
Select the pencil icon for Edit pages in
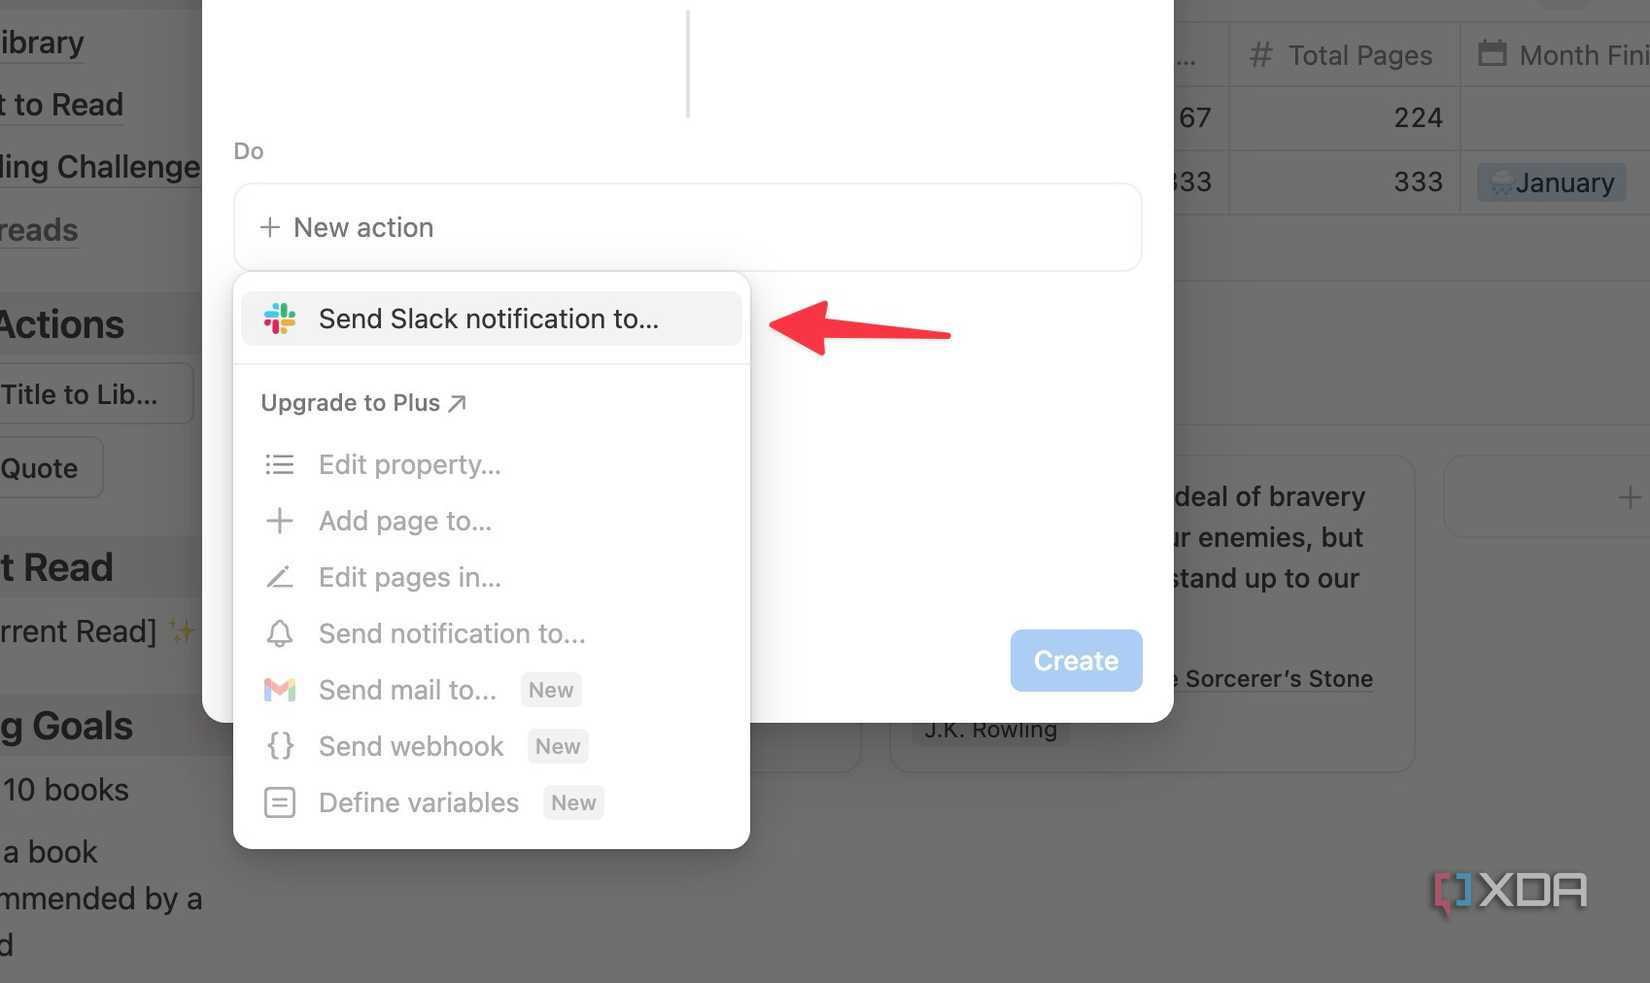click(x=280, y=577)
